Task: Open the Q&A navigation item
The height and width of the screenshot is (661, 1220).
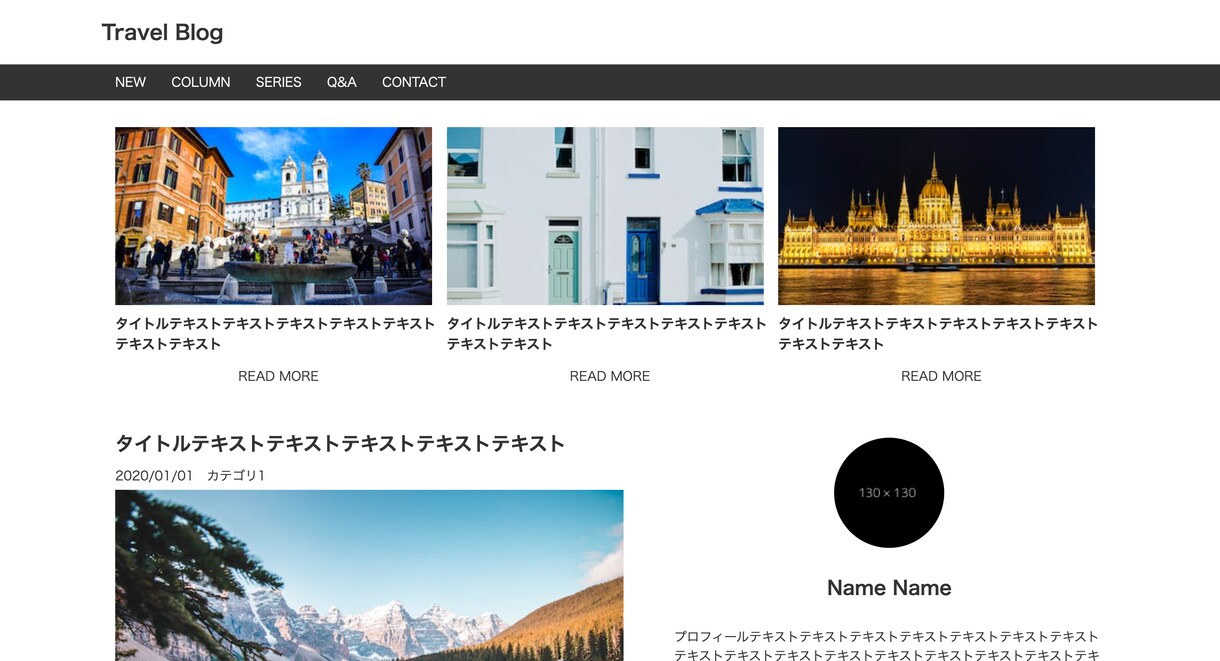Action: coord(341,82)
